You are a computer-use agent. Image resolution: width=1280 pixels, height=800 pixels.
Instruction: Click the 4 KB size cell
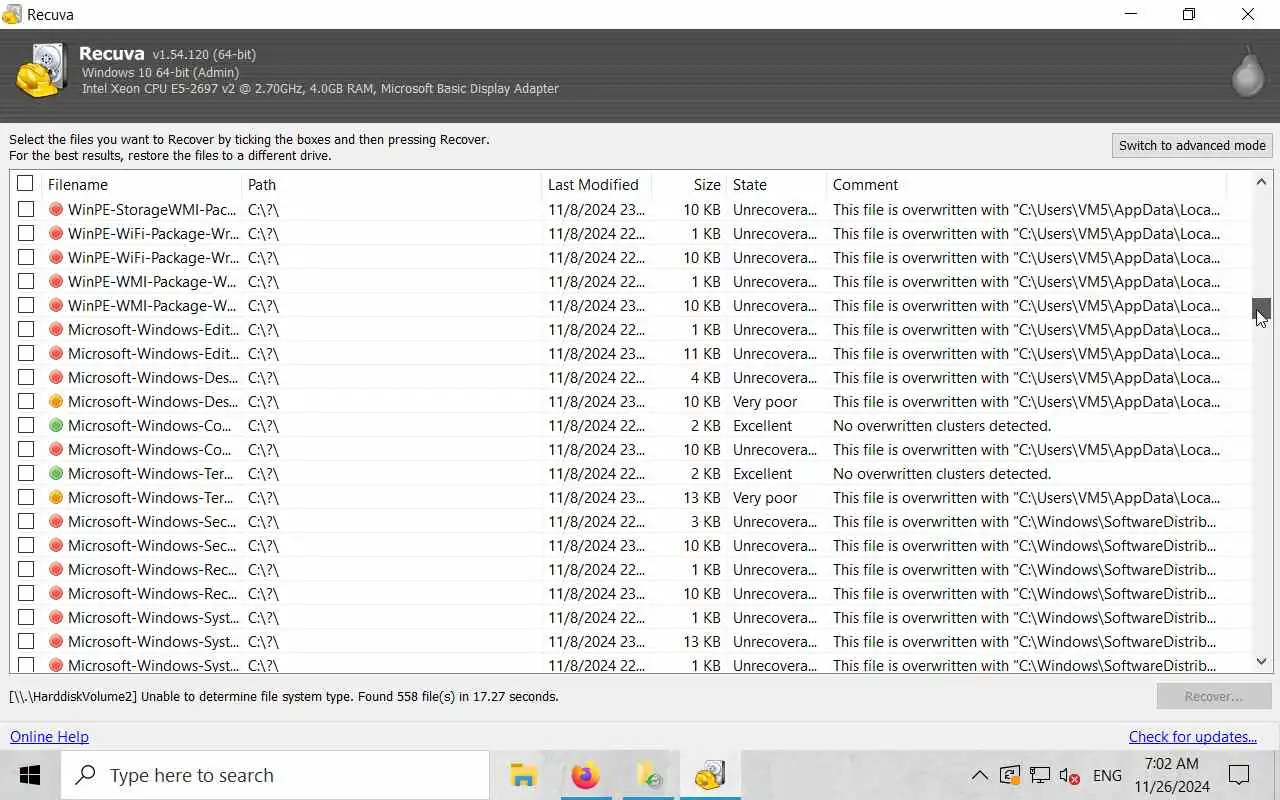(706, 378)
